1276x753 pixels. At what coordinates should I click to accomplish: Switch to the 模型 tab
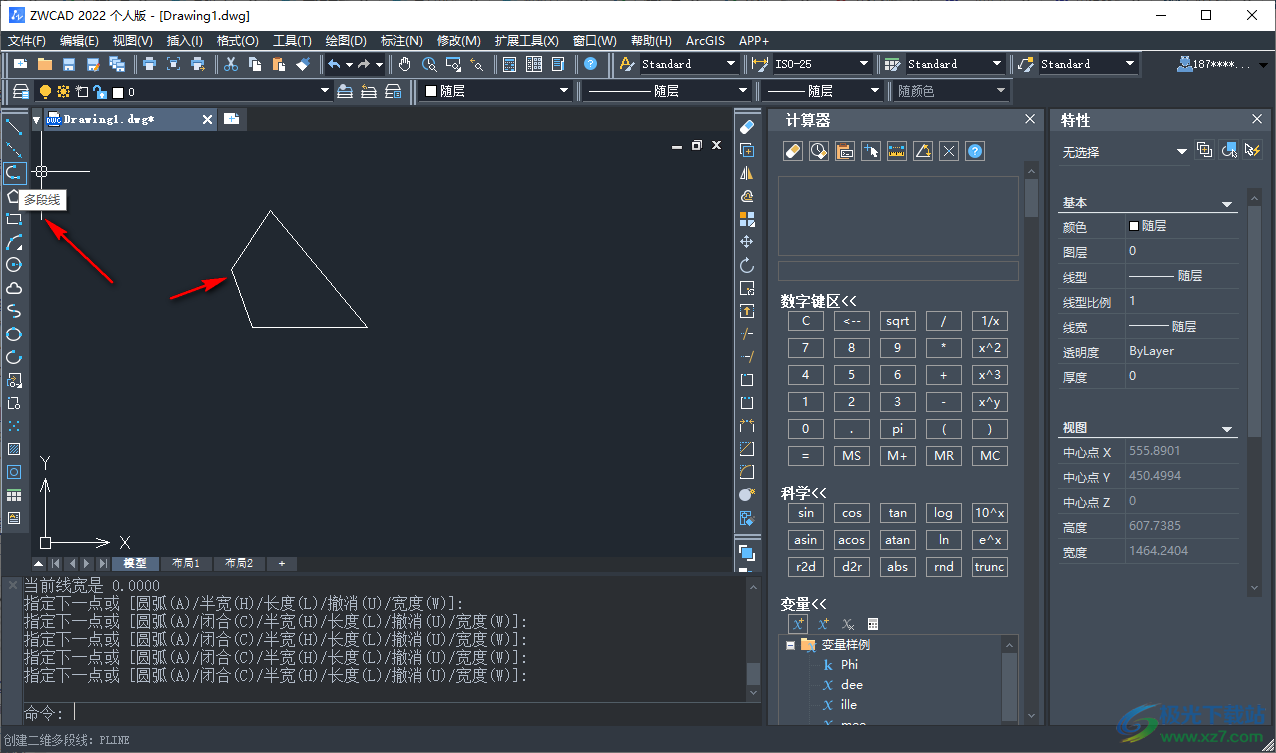(135, 564)
